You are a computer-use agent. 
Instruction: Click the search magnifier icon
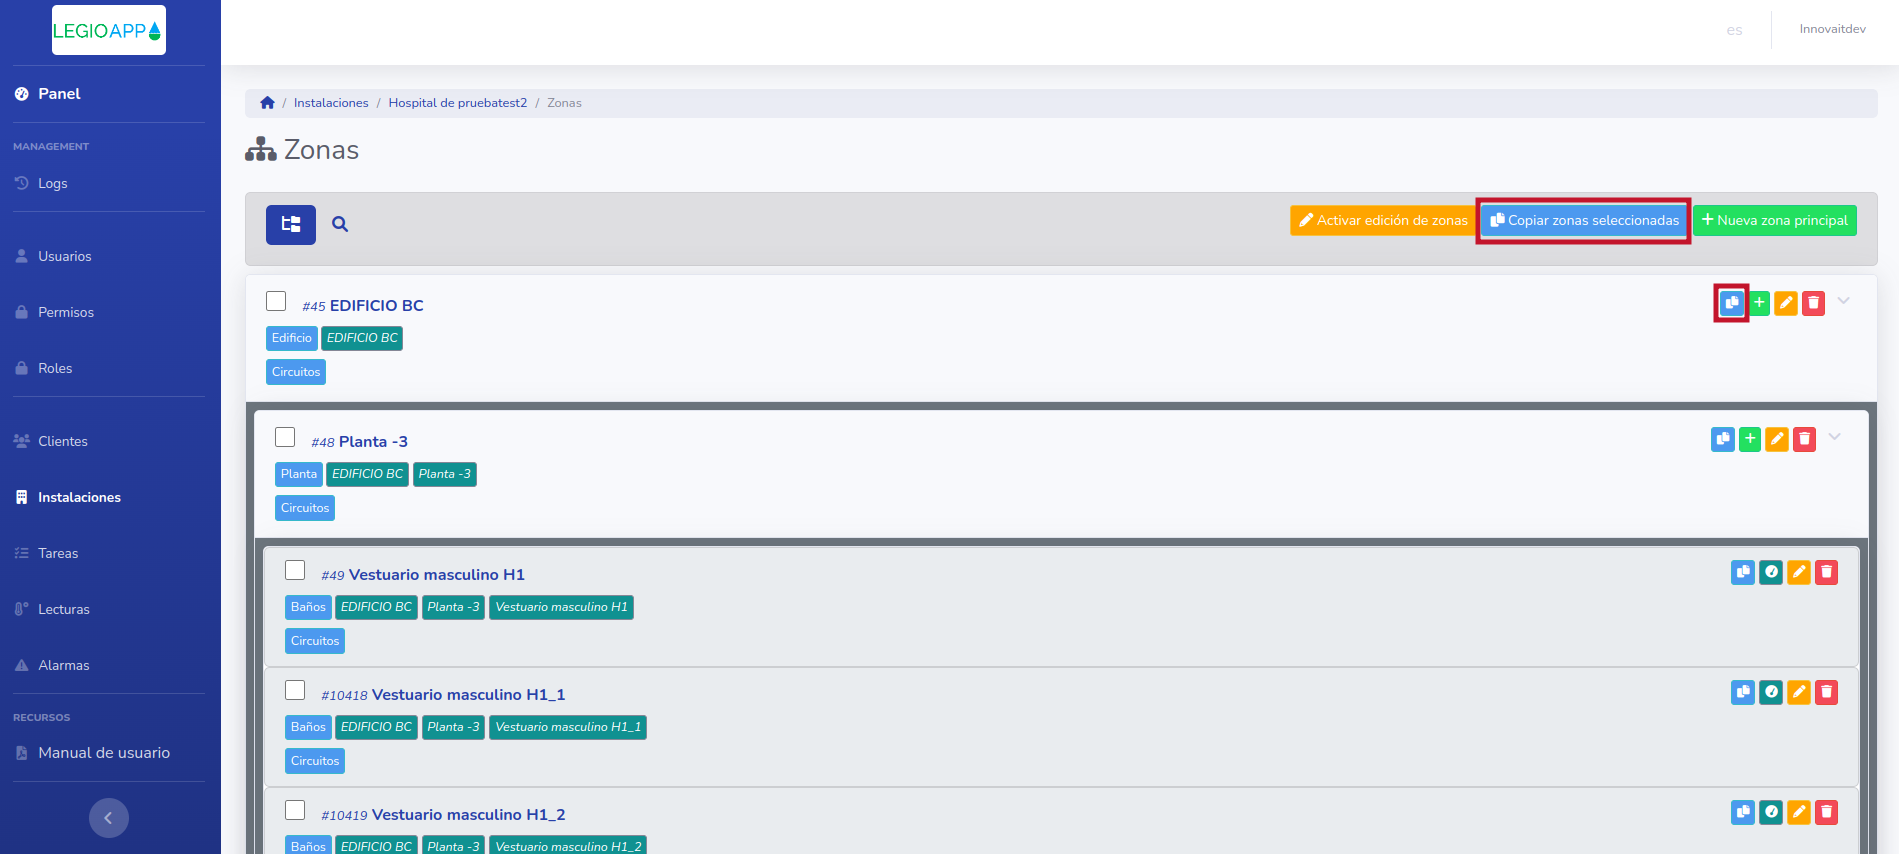(x=340, y=224)
